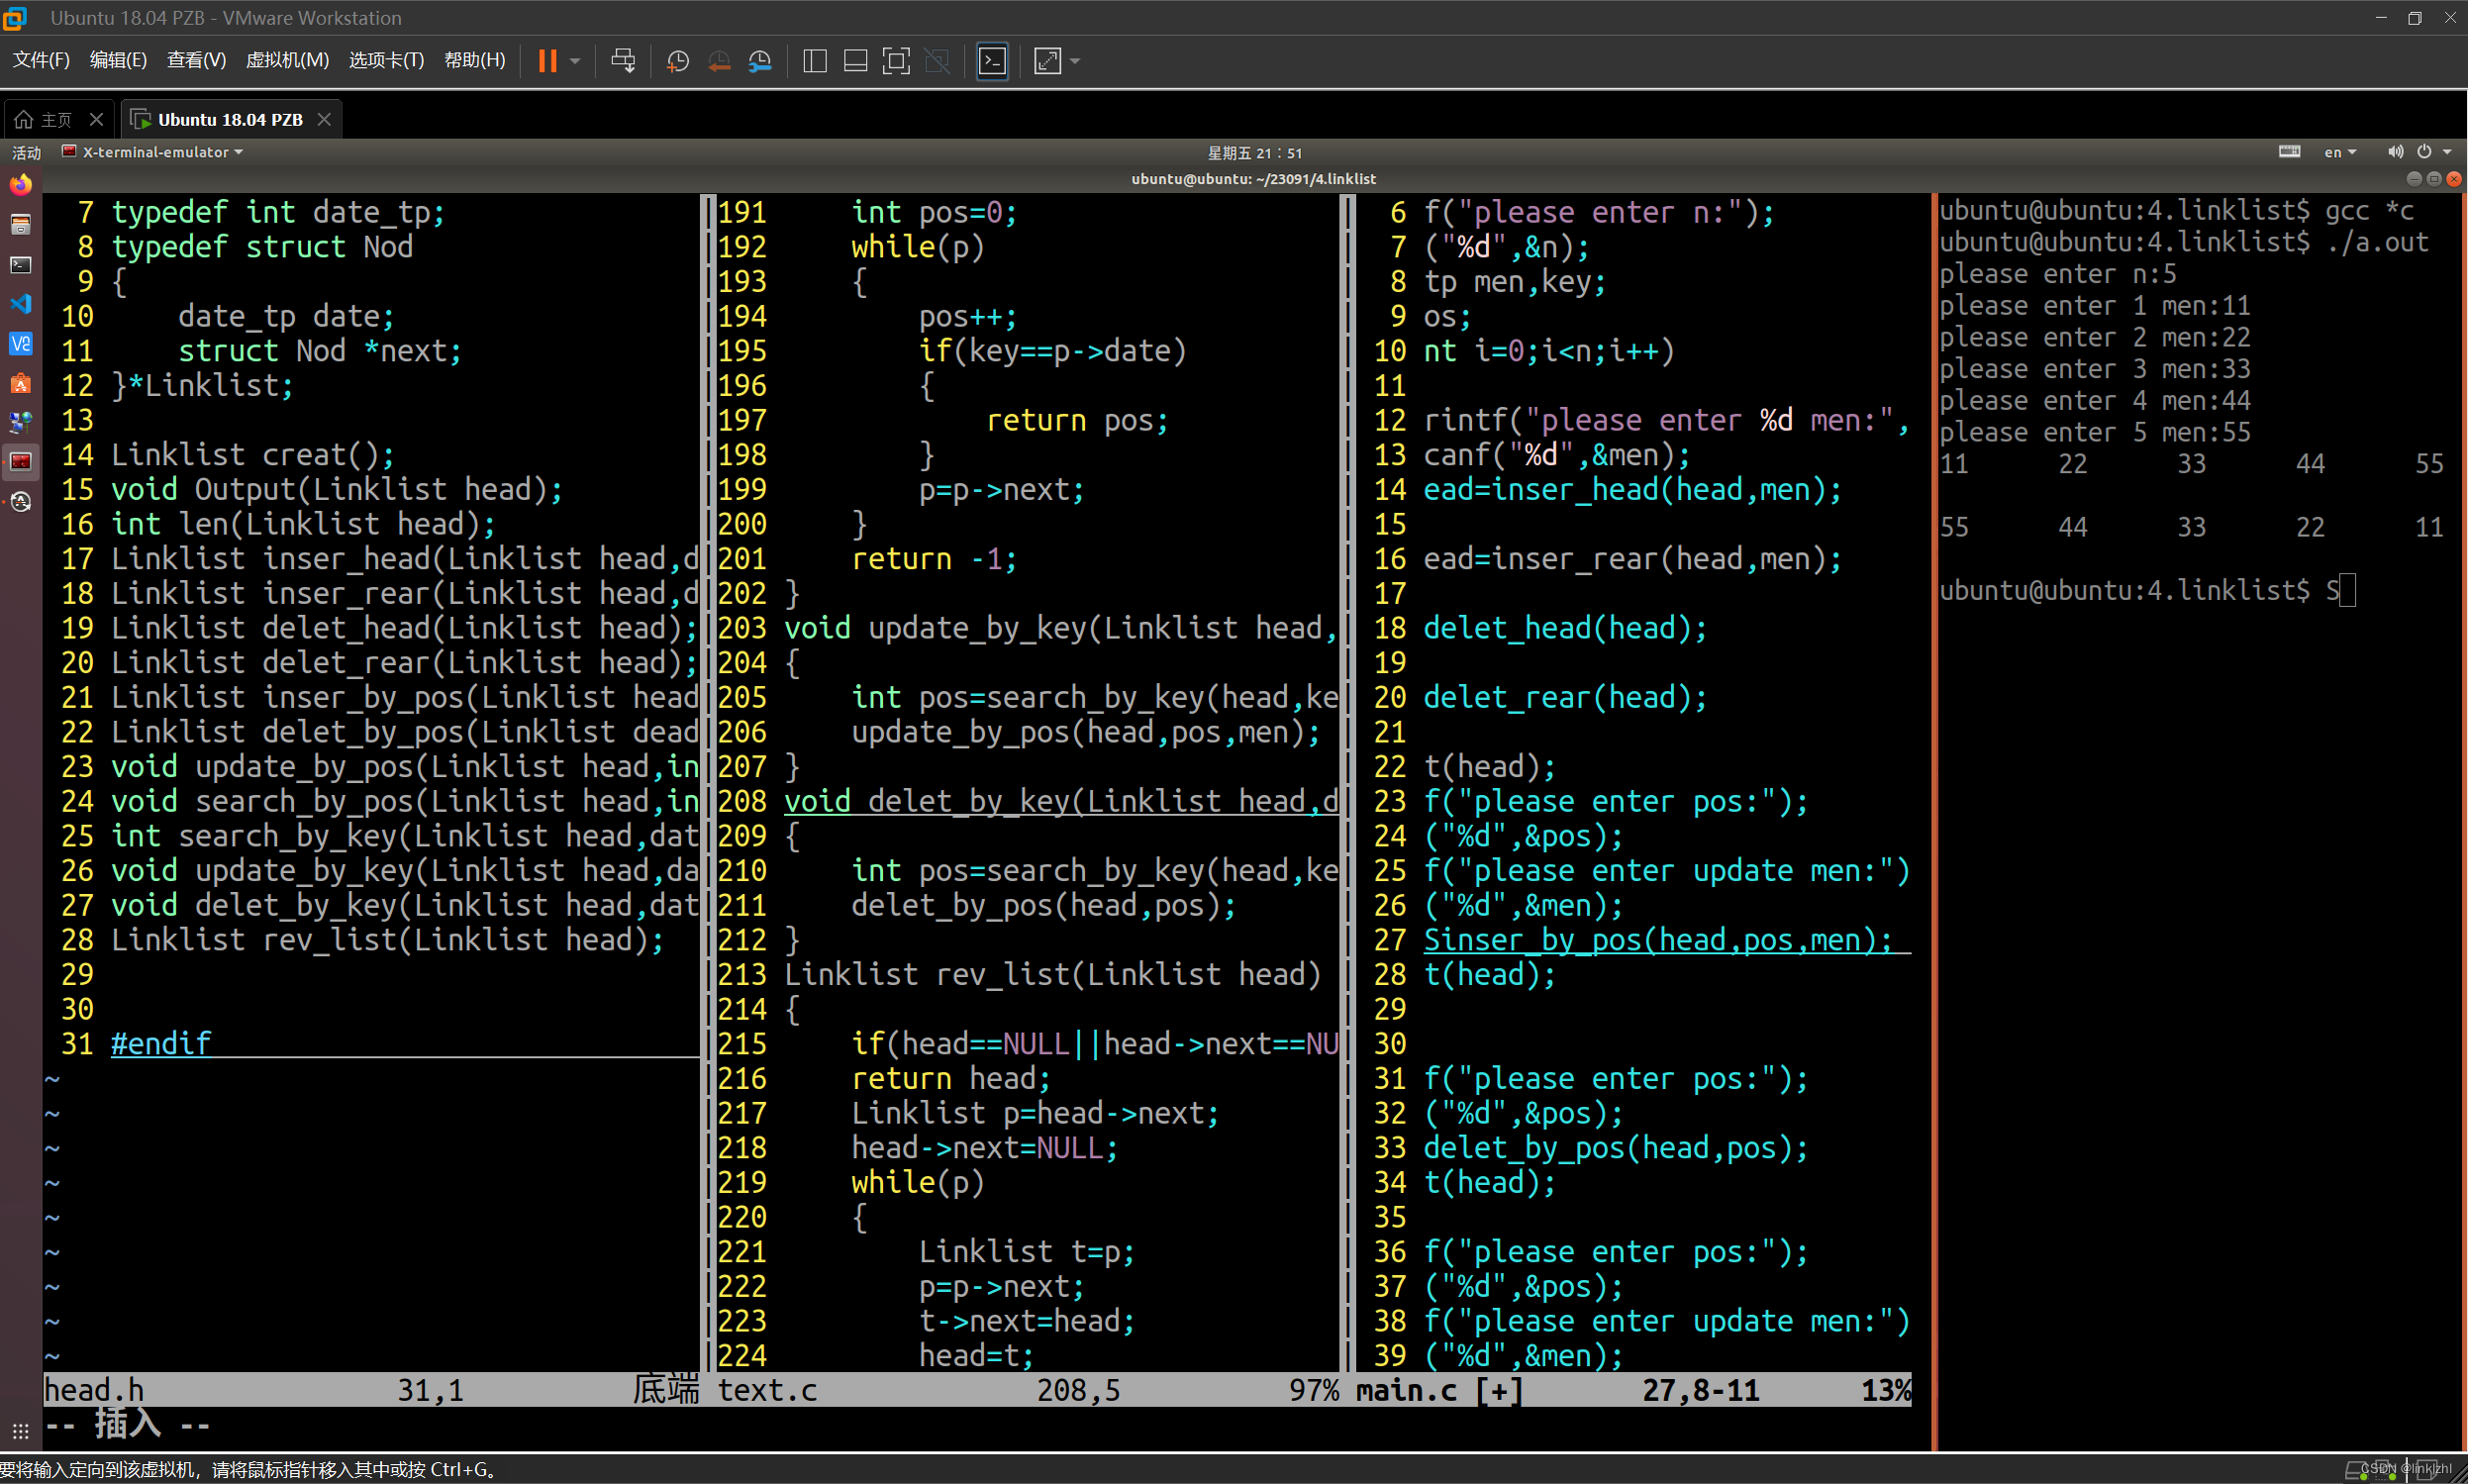The image size is (2468, 1484).
Task: Open the stretch guest display dropdown
Action: point(1074,61)
